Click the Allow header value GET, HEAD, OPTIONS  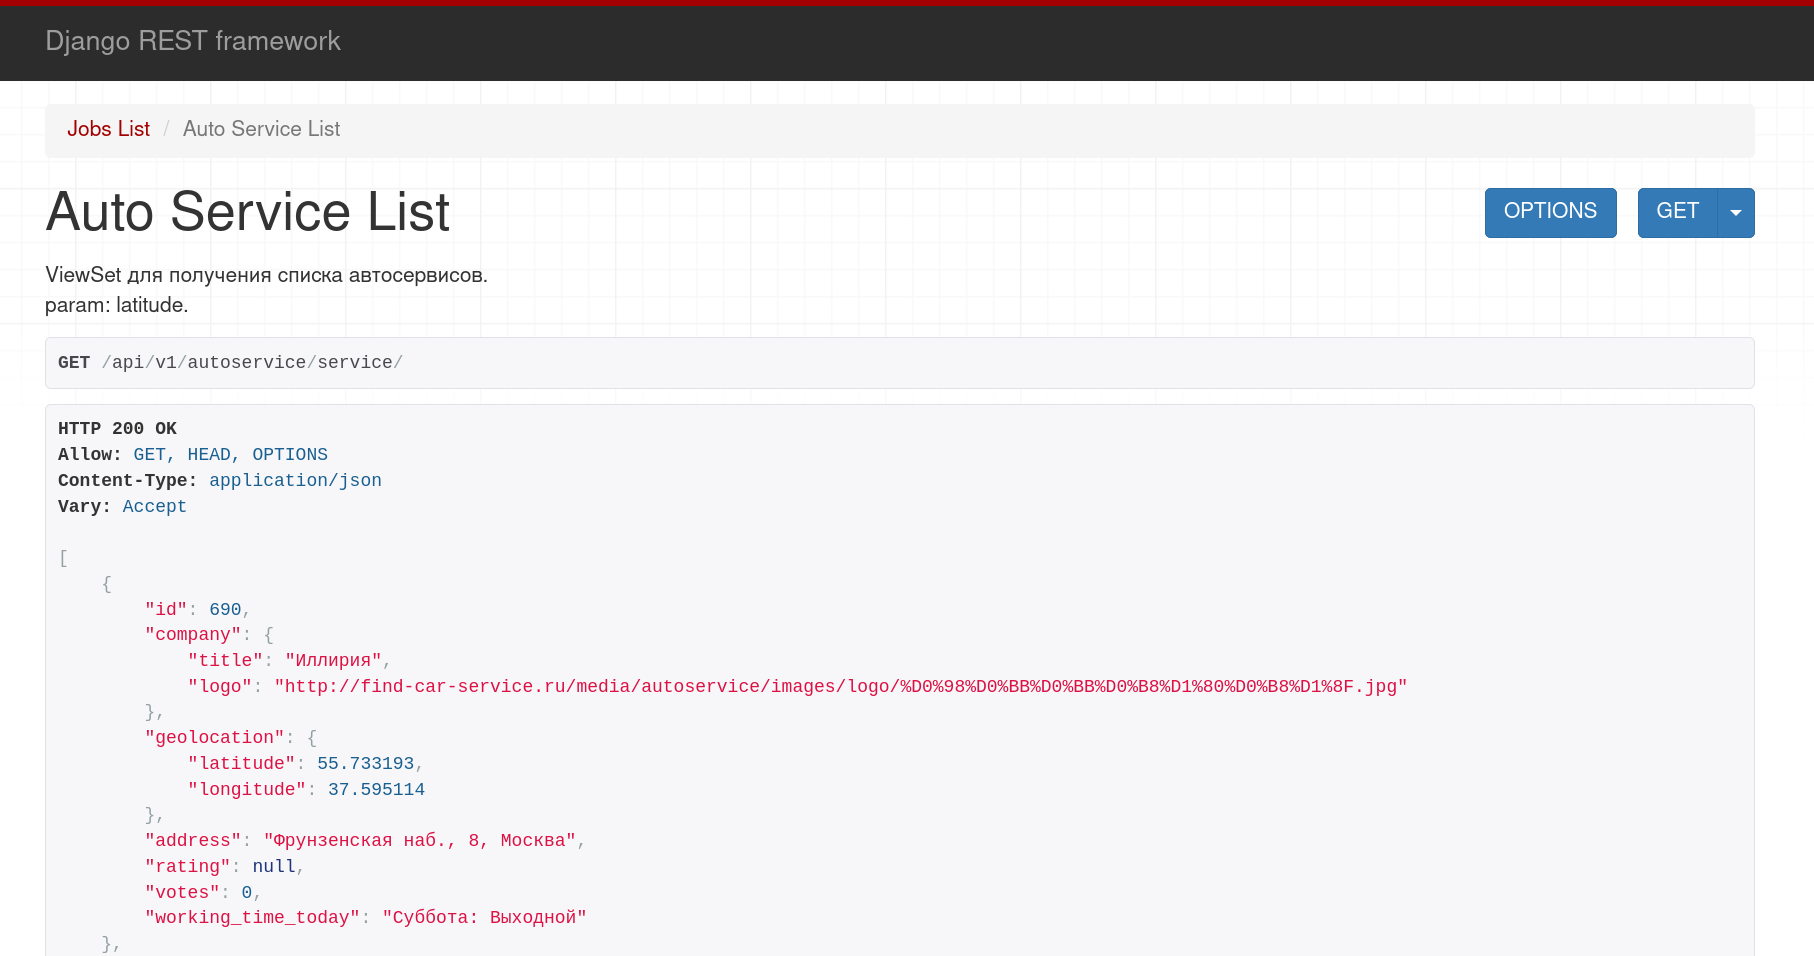click(x=230, y=455)
